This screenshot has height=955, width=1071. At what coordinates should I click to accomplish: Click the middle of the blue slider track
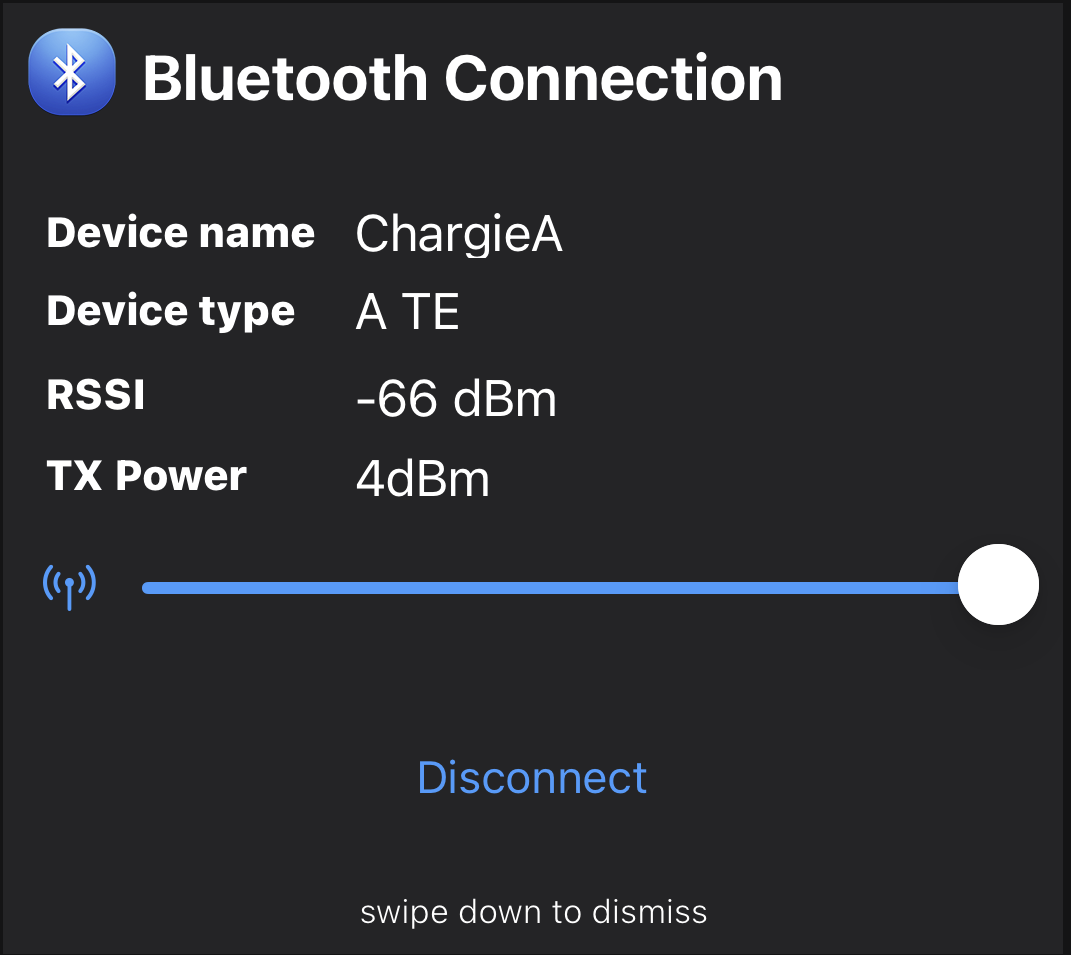550,588
